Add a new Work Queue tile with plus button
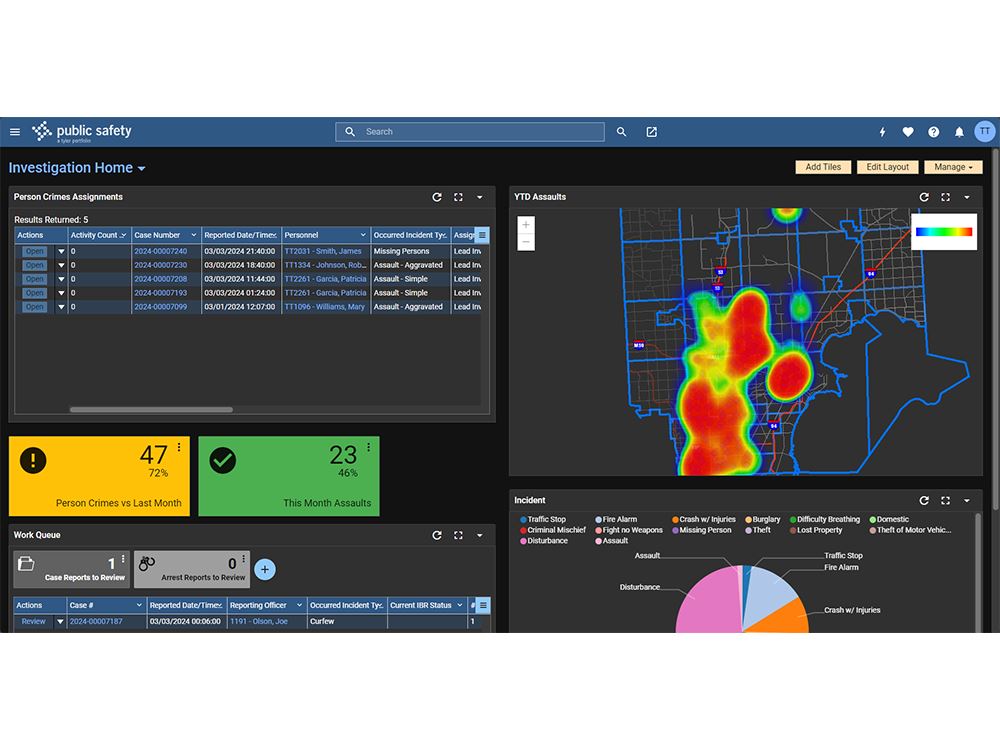The width and height of the screenshot is (1000, 750). (x=265, y=569)
